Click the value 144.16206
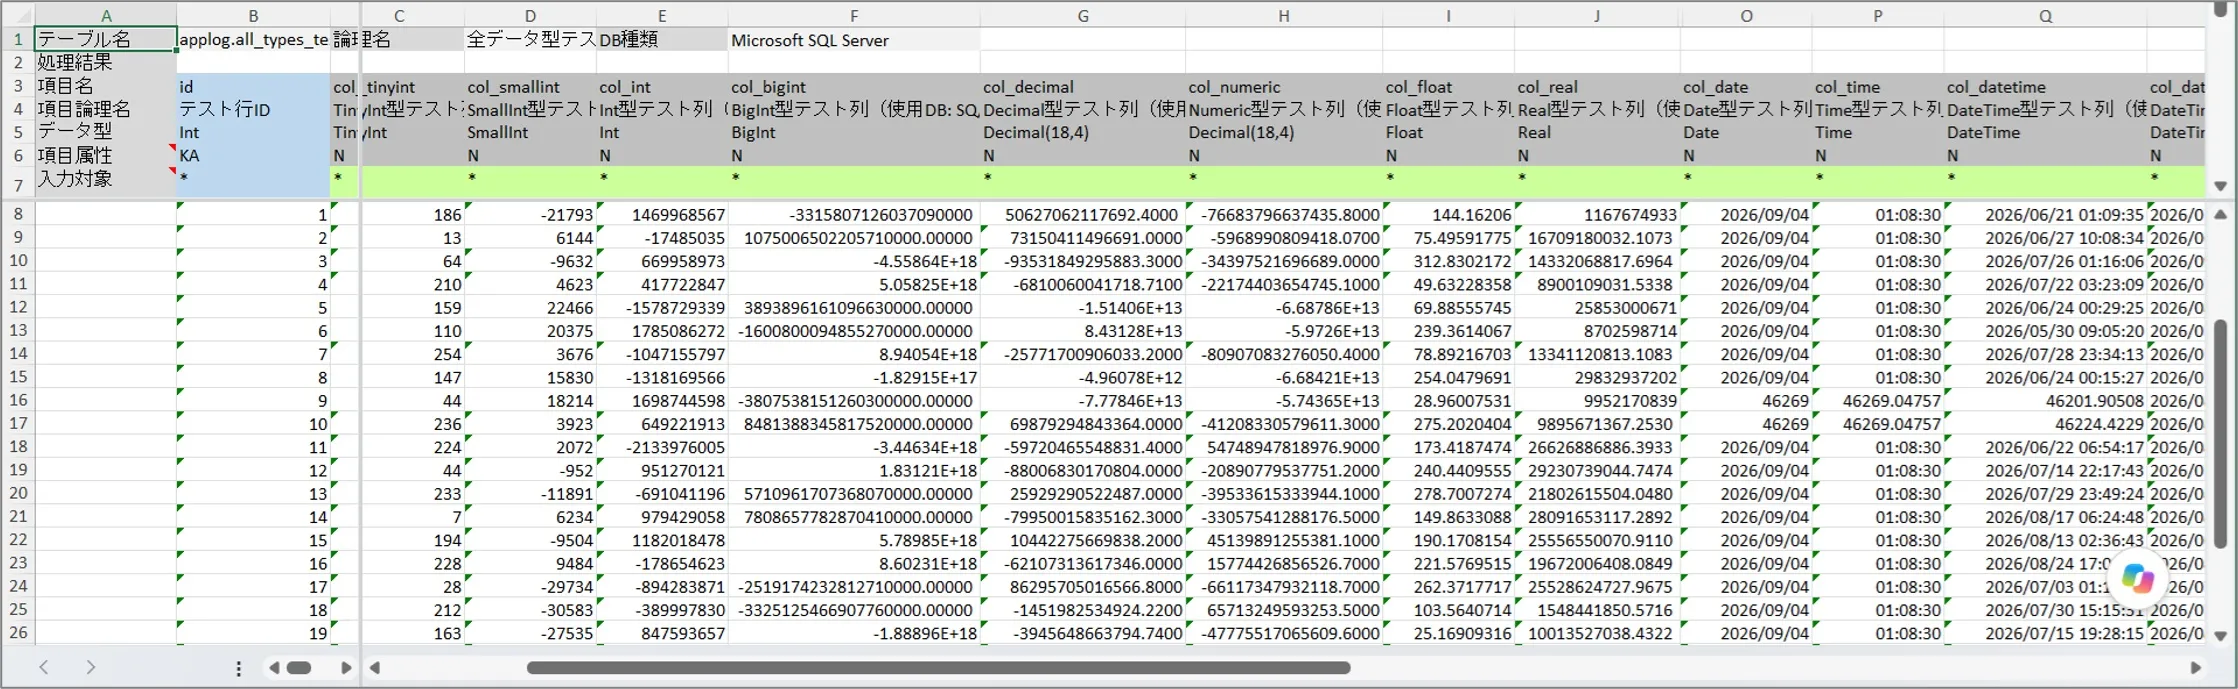The width and height of the screenshot is (2238, 689). click(1448, 215)
